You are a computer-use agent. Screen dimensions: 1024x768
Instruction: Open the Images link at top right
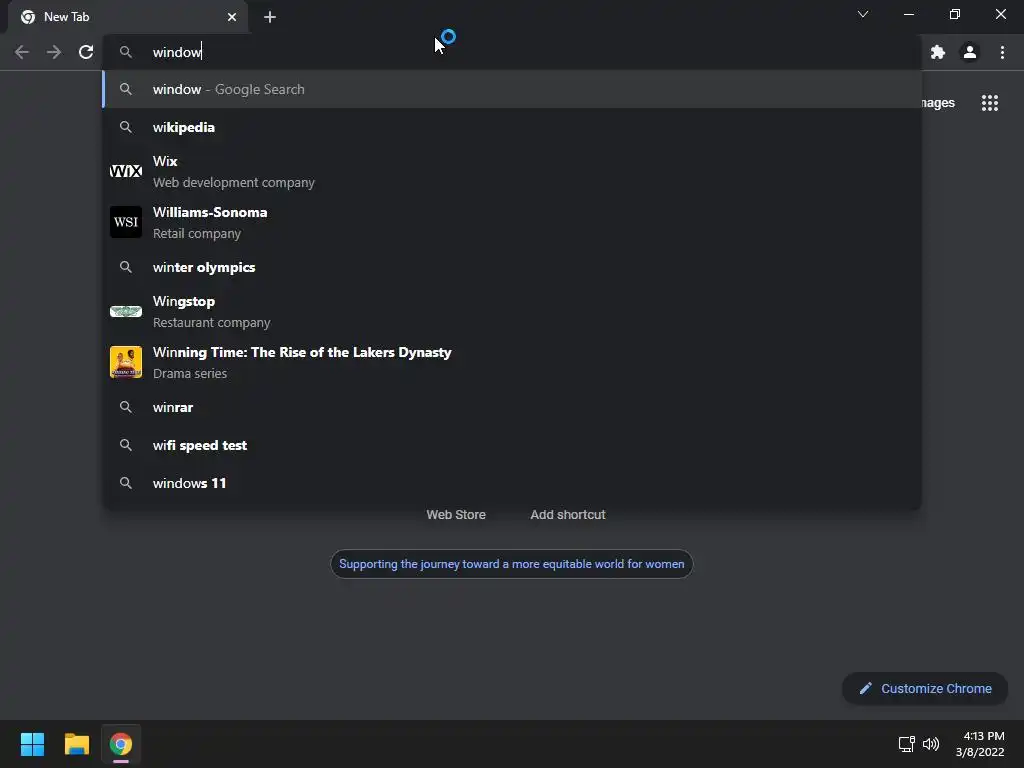pos(938,103)
